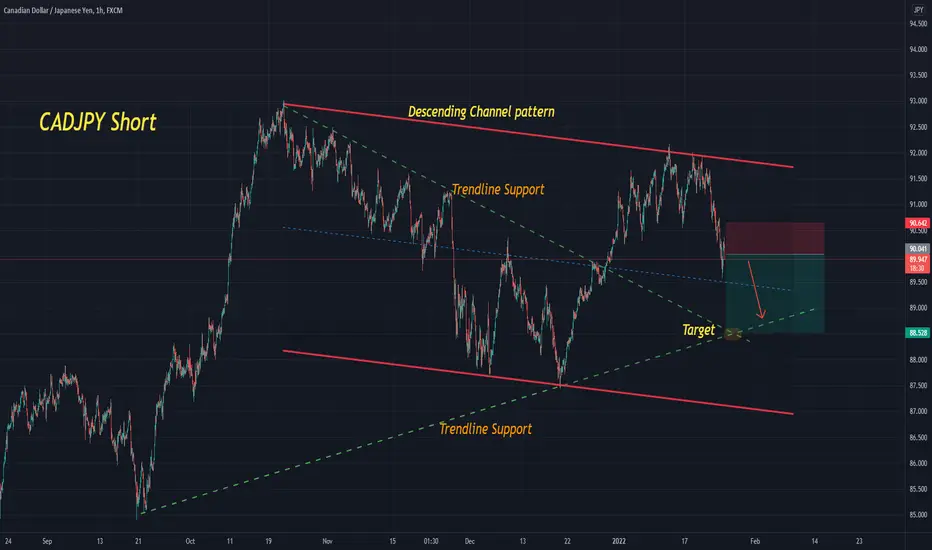Screen dimensions: 932x550
Task: Click the 93.000 price axis label
Action: click(x=918, y=101)
